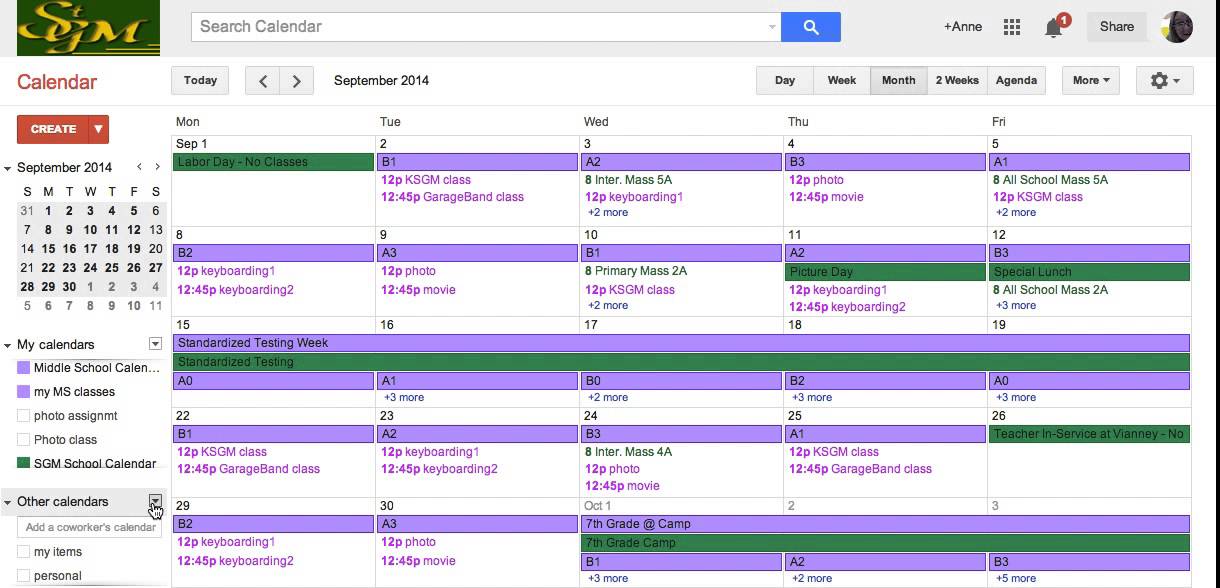
Task: Open My calendars options dropdown
Action: click(x=155, y=344)
